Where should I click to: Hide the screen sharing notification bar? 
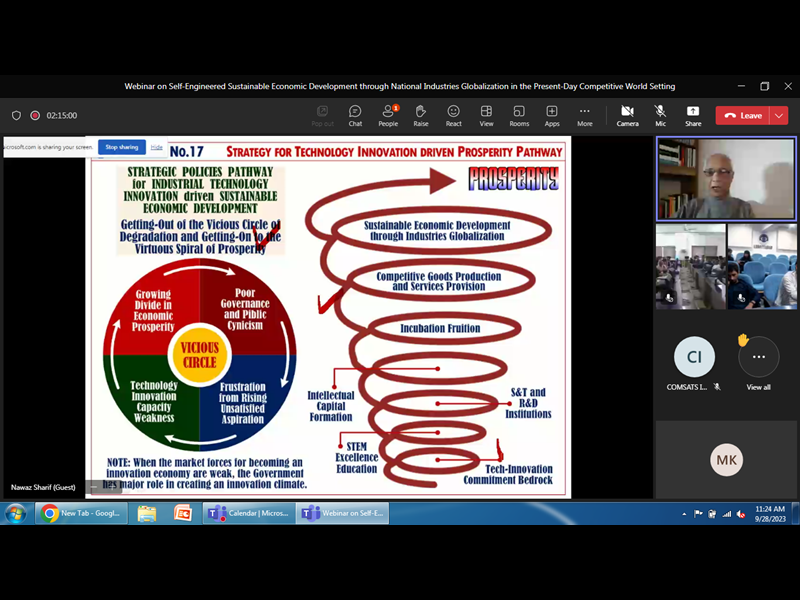(157, 147)
